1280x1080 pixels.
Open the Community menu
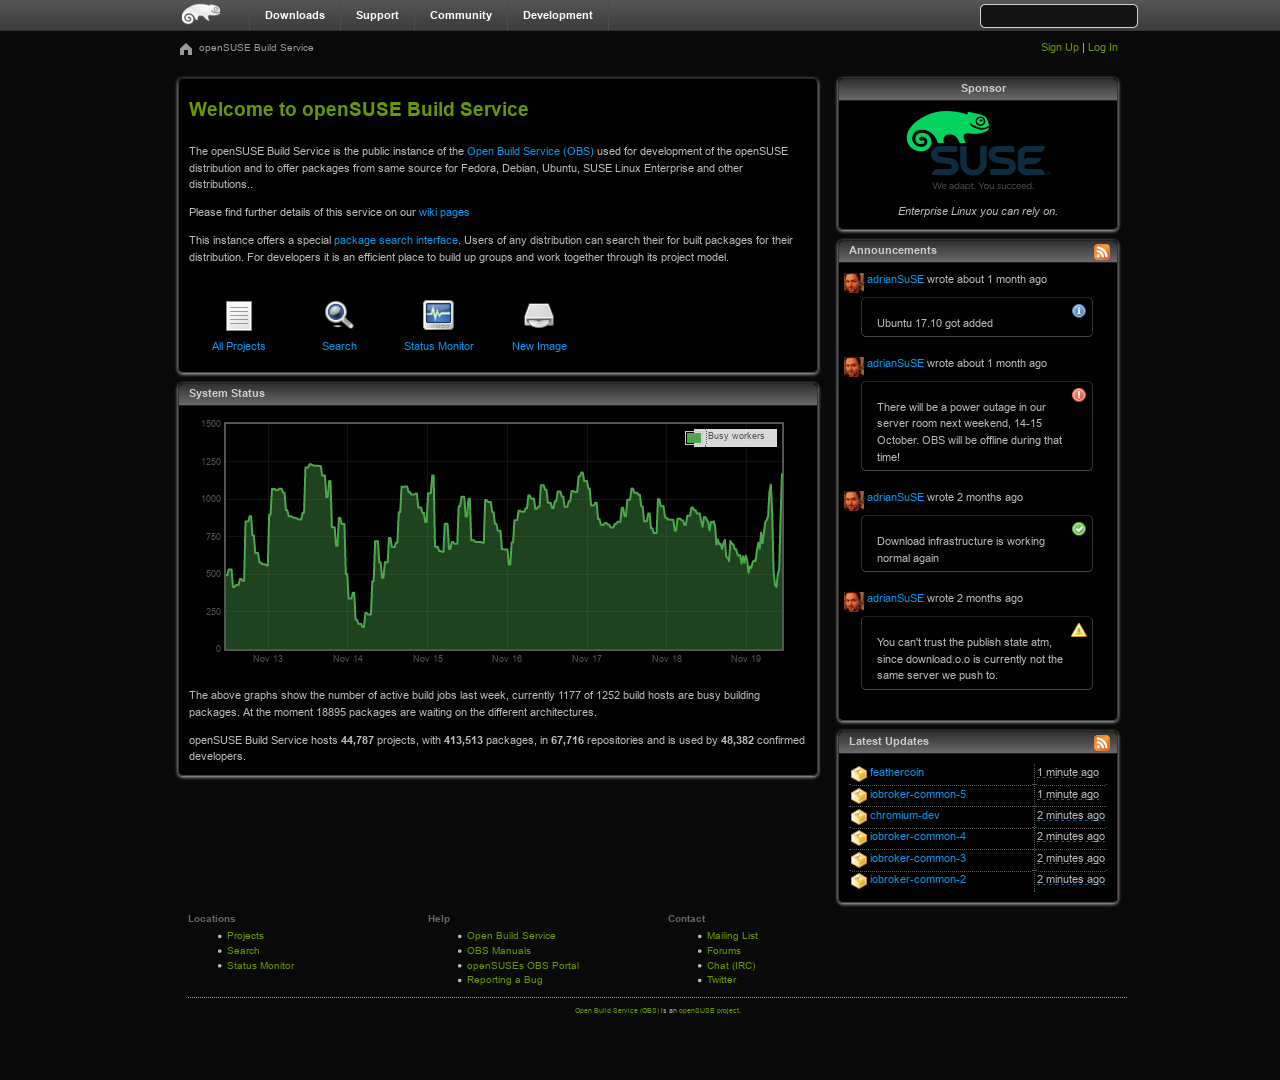(461, 15)
